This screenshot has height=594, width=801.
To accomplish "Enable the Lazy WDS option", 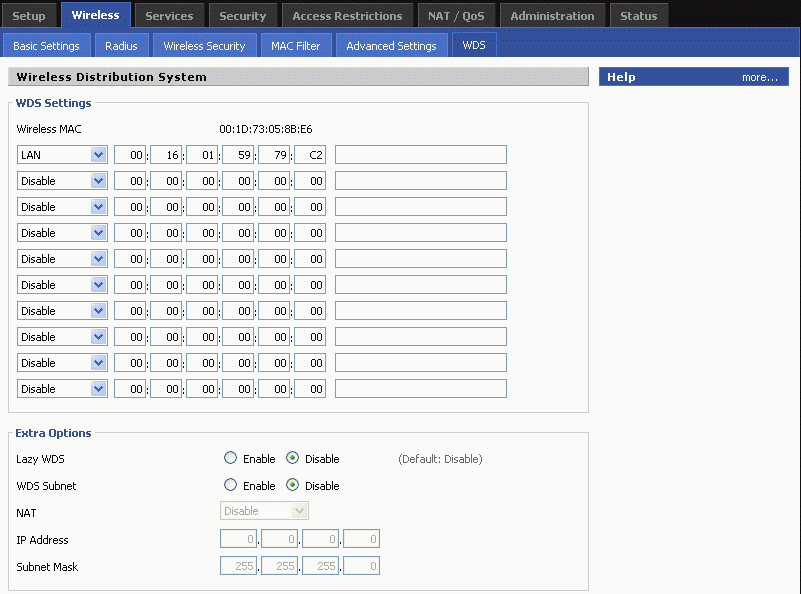I will 231,459.
